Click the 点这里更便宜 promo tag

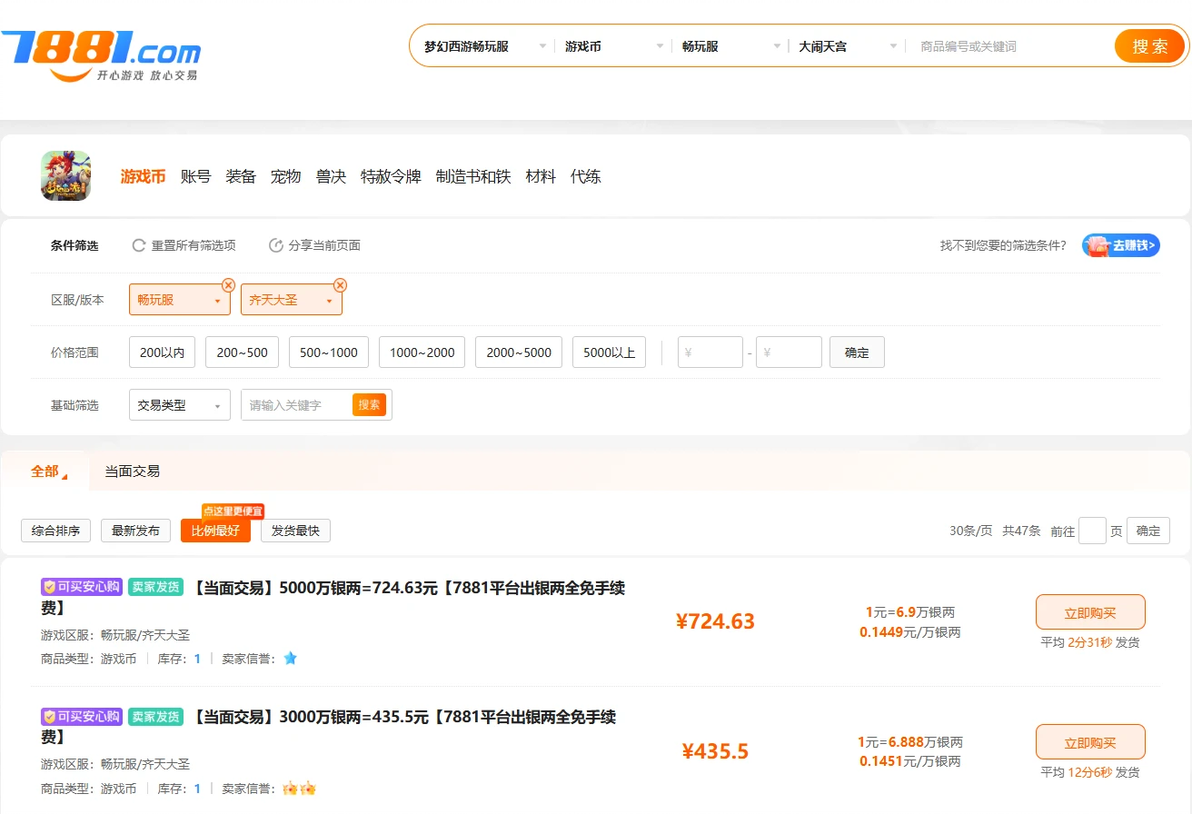click(x=233, y=511)
